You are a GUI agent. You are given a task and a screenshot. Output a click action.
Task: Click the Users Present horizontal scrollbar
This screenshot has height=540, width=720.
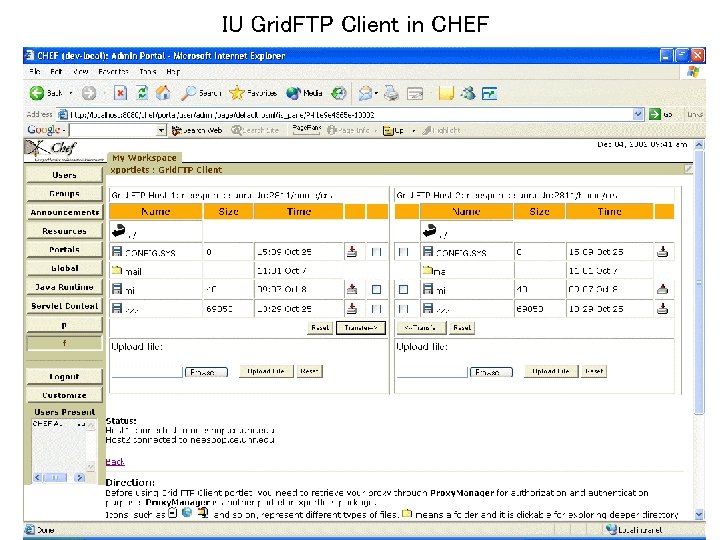[x=59, y=478]
